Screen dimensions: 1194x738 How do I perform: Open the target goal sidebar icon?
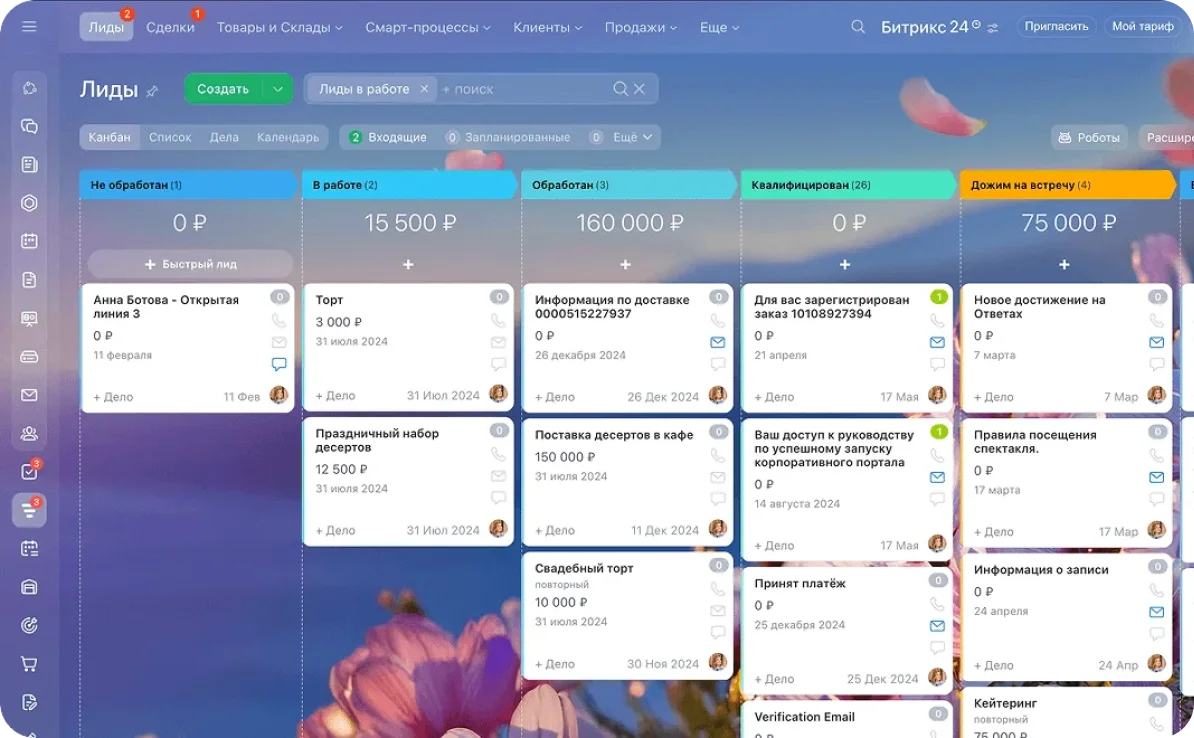(x=29, y=625)
